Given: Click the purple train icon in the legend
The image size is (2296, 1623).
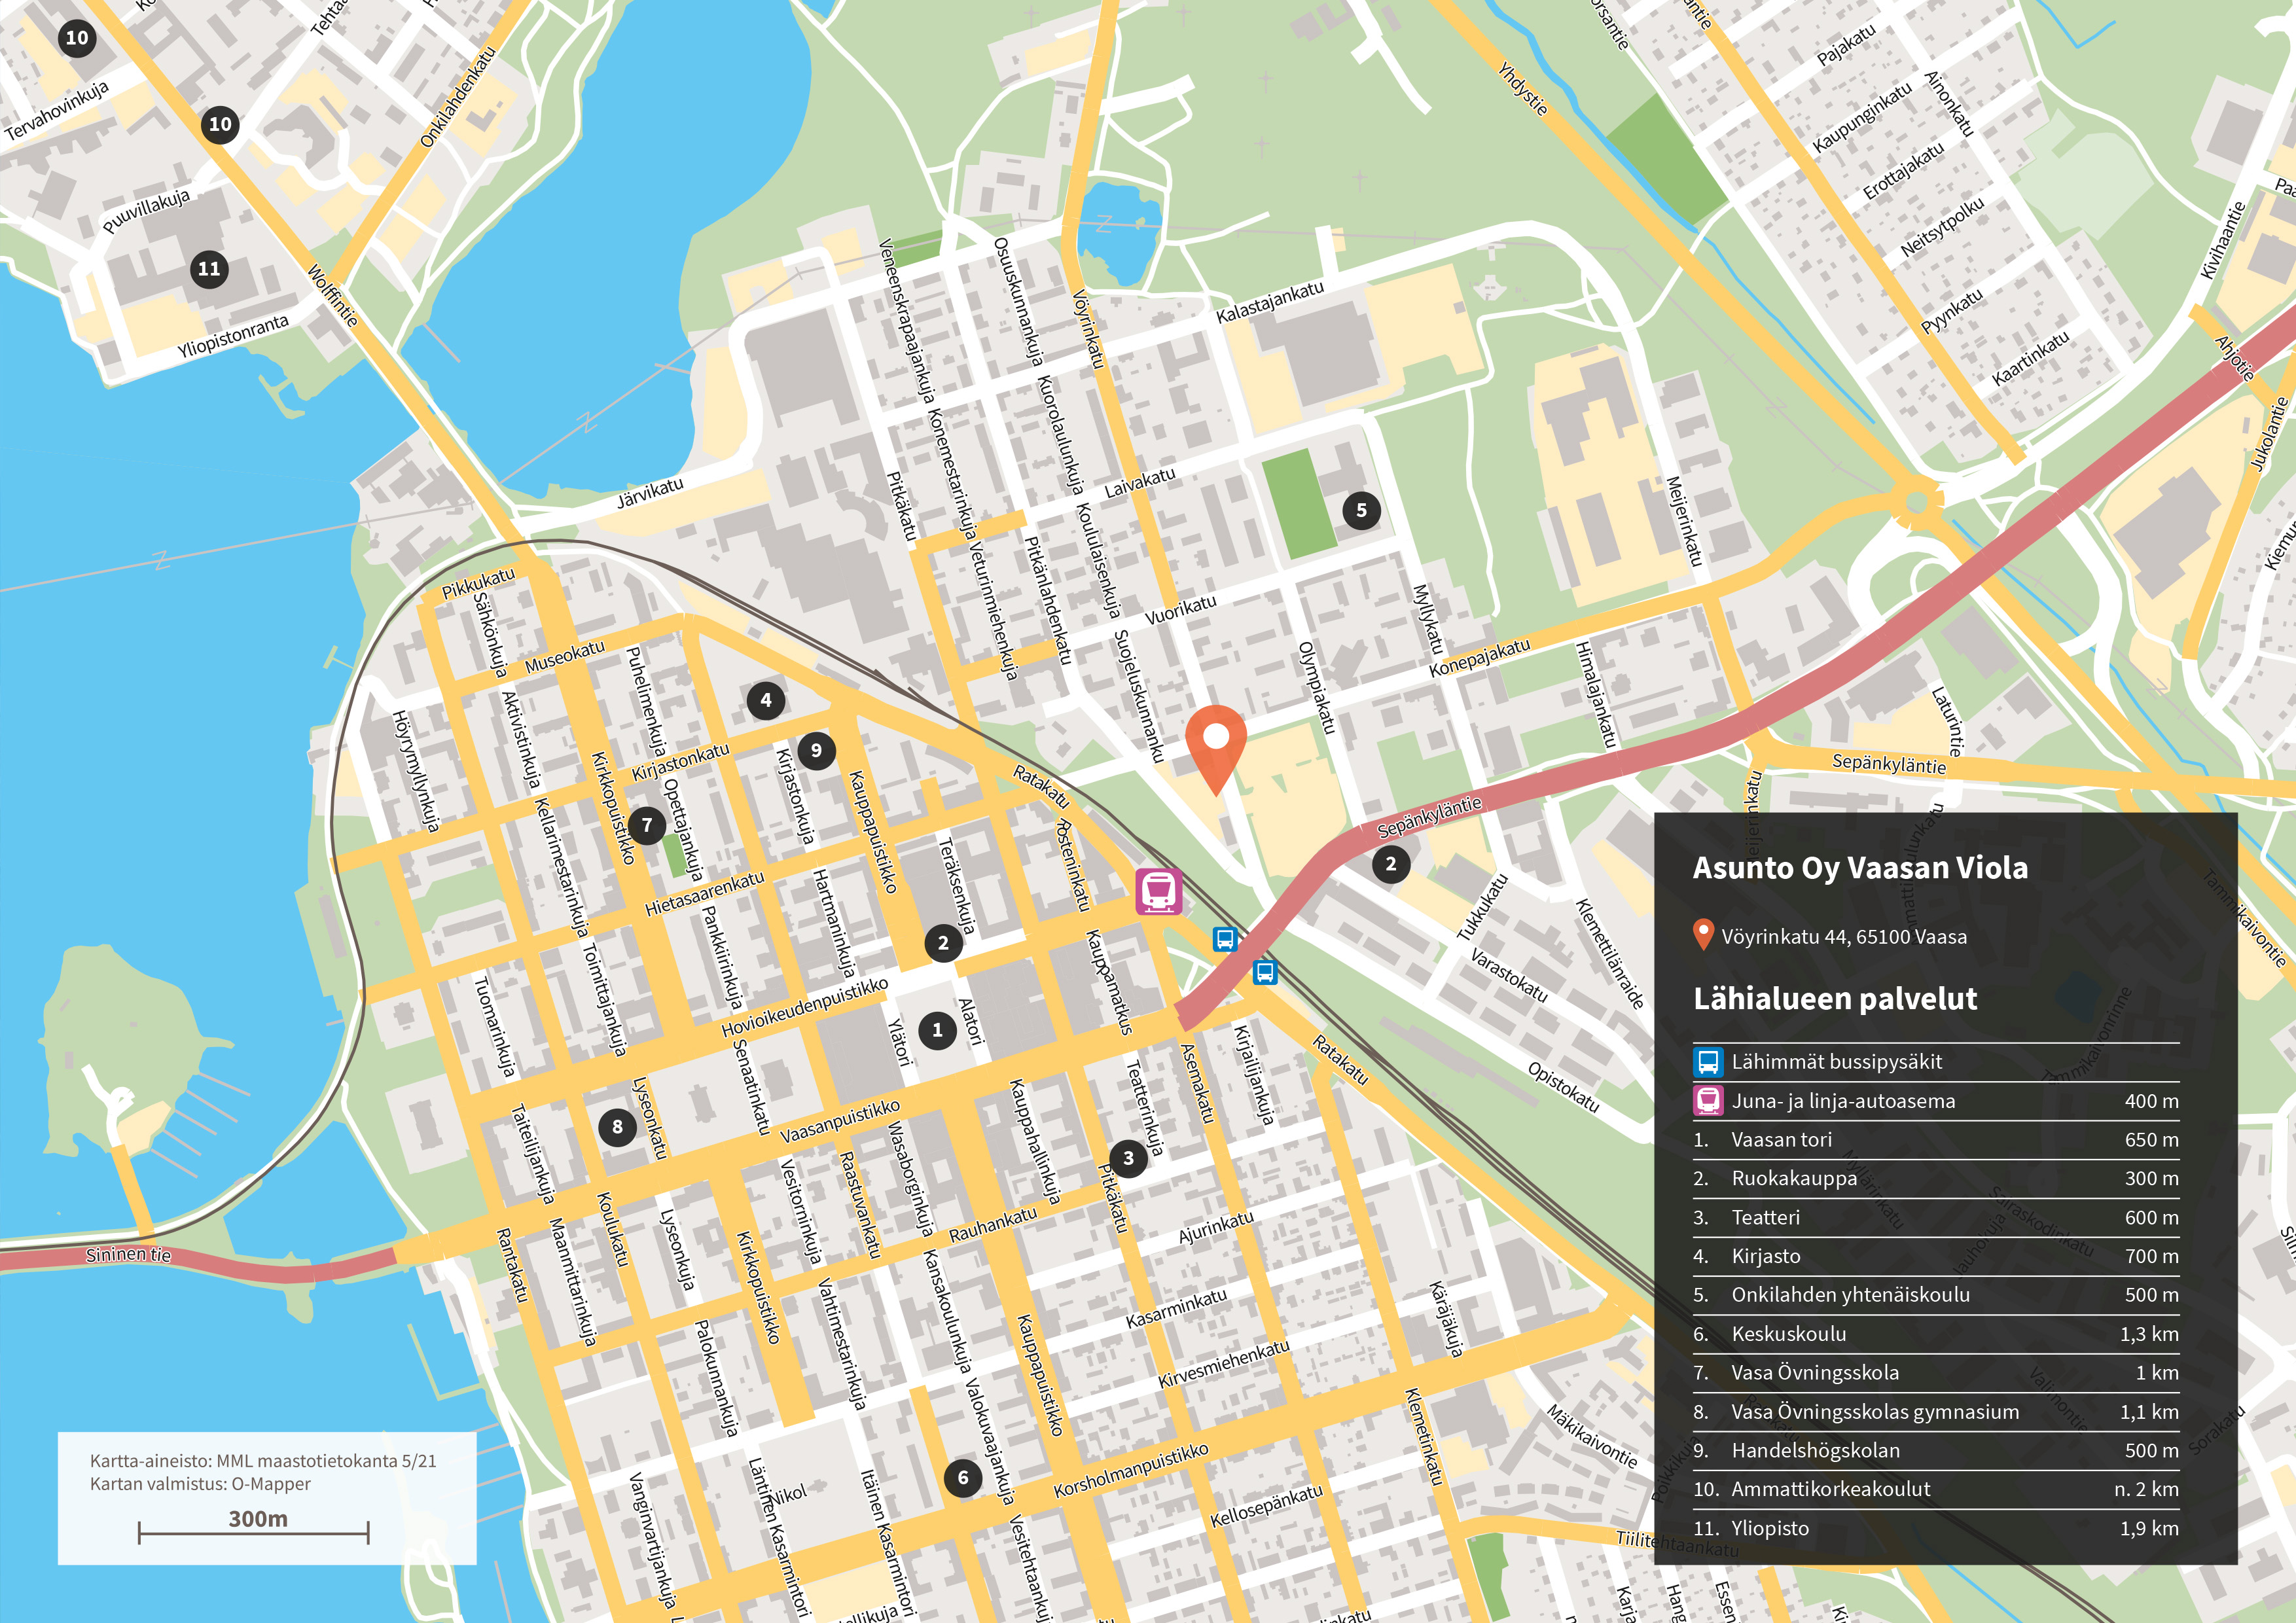Looking at the screenshot, I should click(x=1708, y=1101).
